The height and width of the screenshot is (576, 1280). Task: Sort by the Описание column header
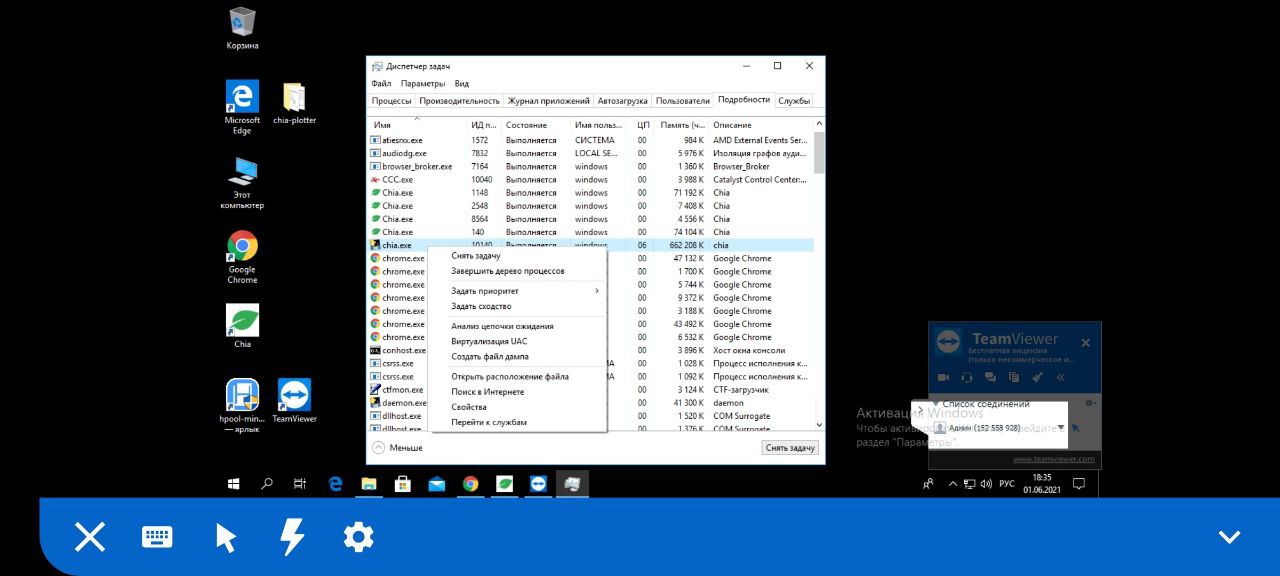click(761, 125)
